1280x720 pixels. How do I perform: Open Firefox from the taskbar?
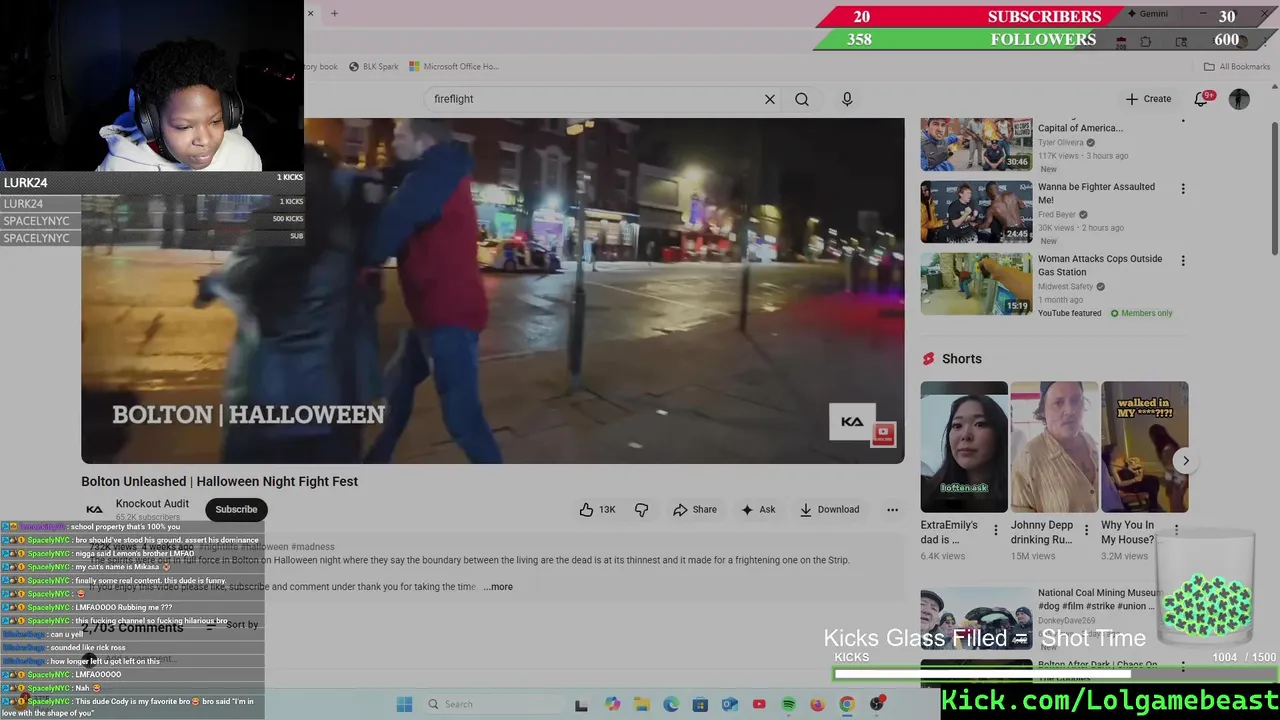click(x=818, y=704)
